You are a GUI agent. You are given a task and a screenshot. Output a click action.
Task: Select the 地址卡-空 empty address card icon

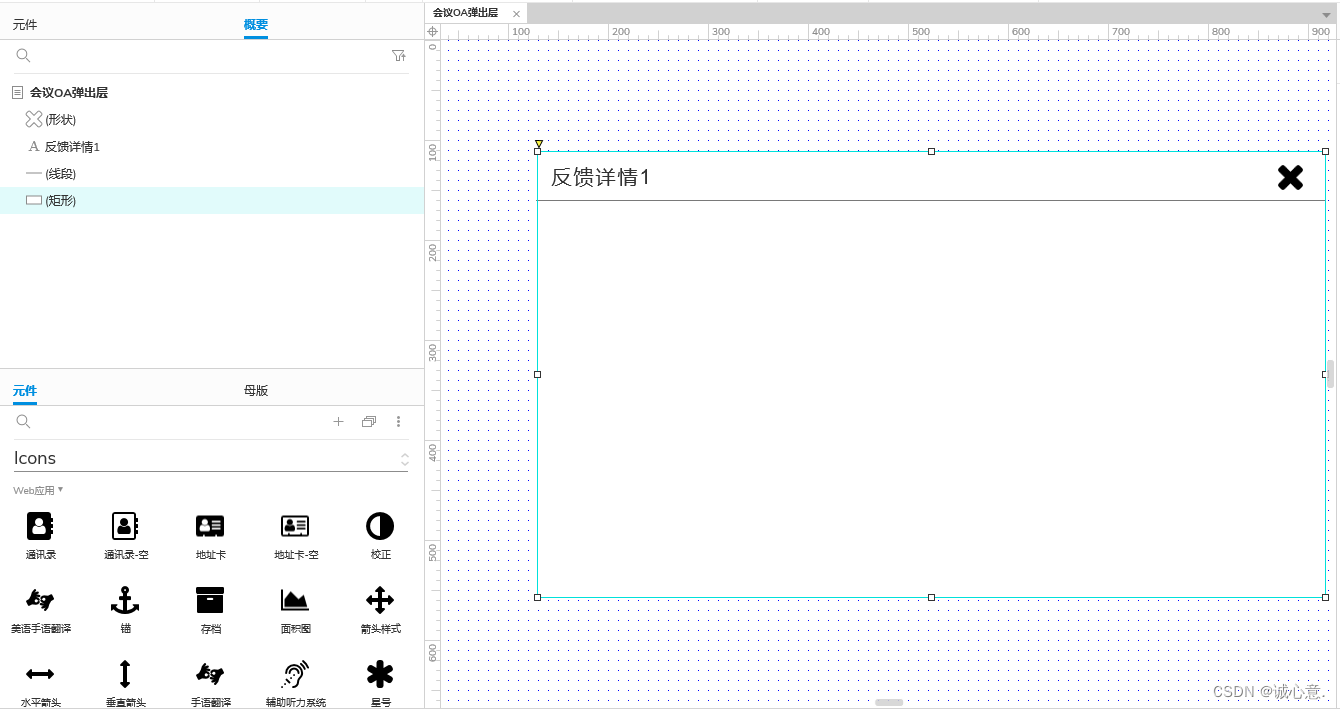pyautogui.click(x=294, y=525)
